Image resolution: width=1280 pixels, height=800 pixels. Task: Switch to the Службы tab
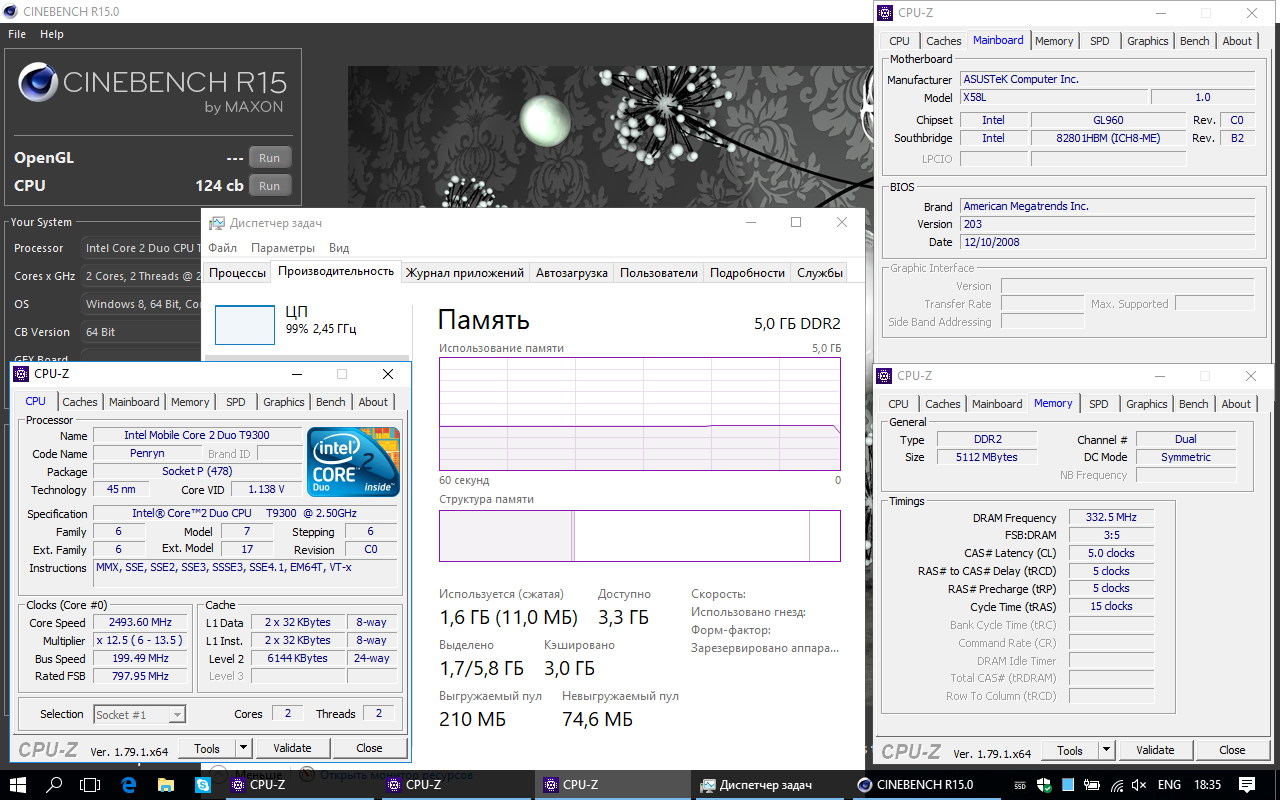820,273
